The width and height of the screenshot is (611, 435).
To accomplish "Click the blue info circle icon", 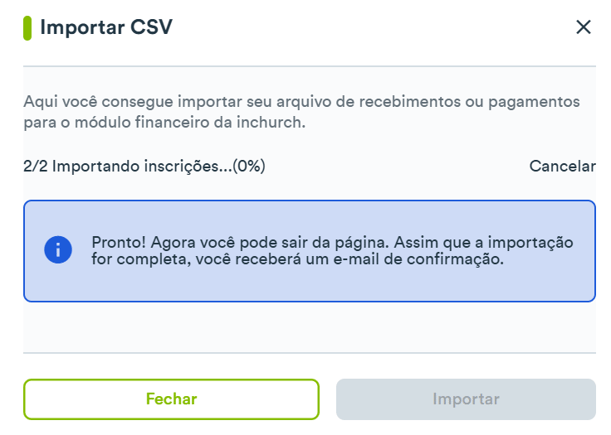I will (x=58, y=250).
